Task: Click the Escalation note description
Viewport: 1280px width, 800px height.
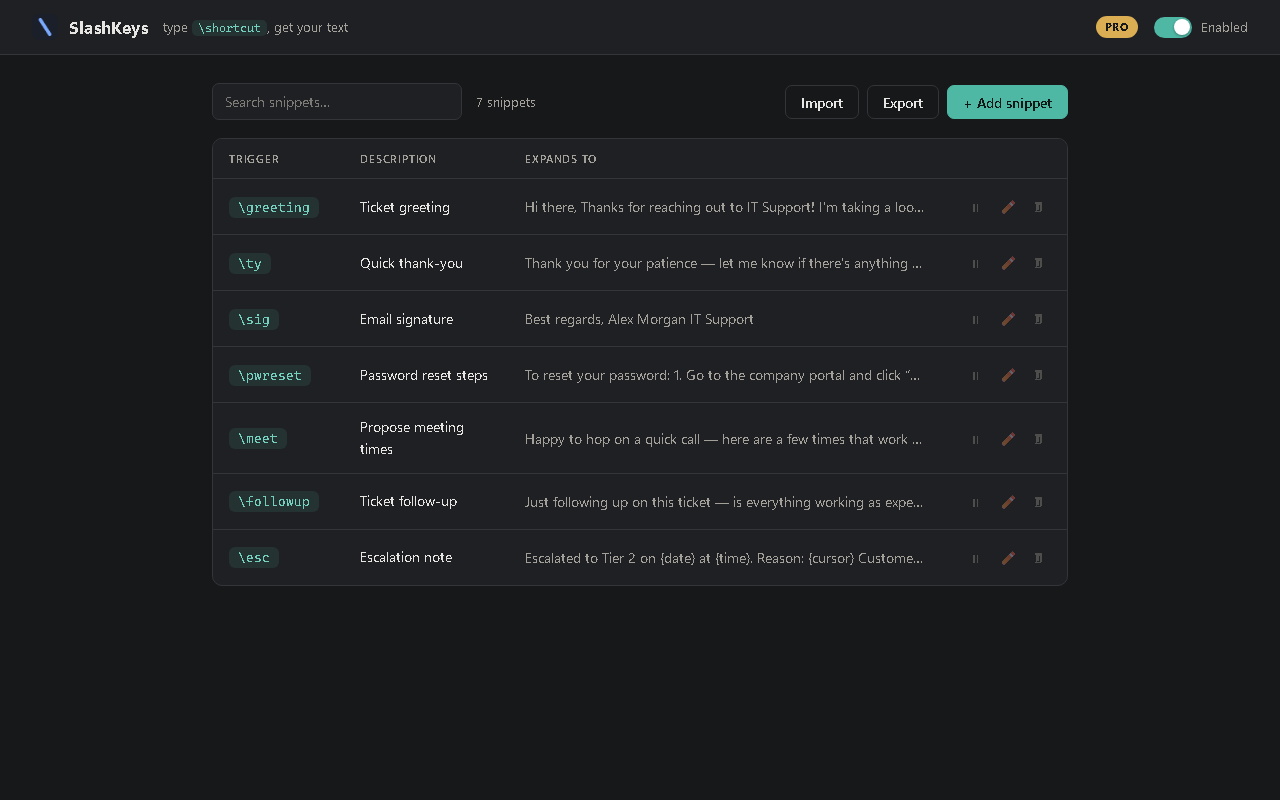Action: pos(406,557)
